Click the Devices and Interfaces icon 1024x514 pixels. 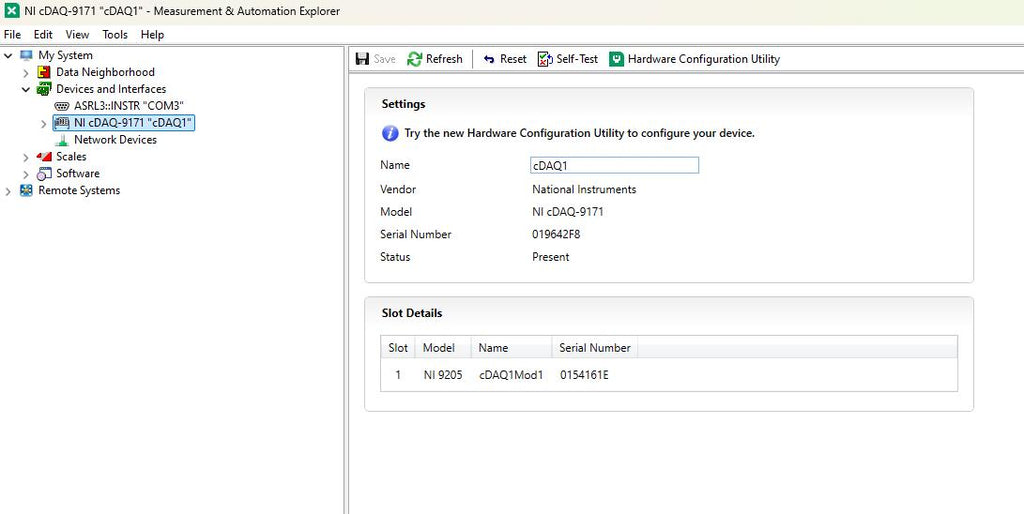tap(44, 89)
